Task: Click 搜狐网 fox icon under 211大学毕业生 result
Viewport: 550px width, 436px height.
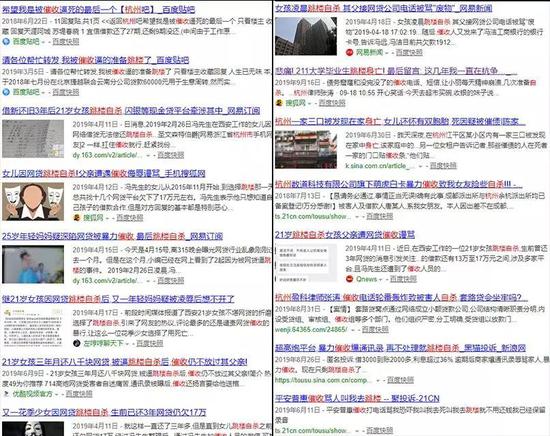Action: tap(279, 103)
